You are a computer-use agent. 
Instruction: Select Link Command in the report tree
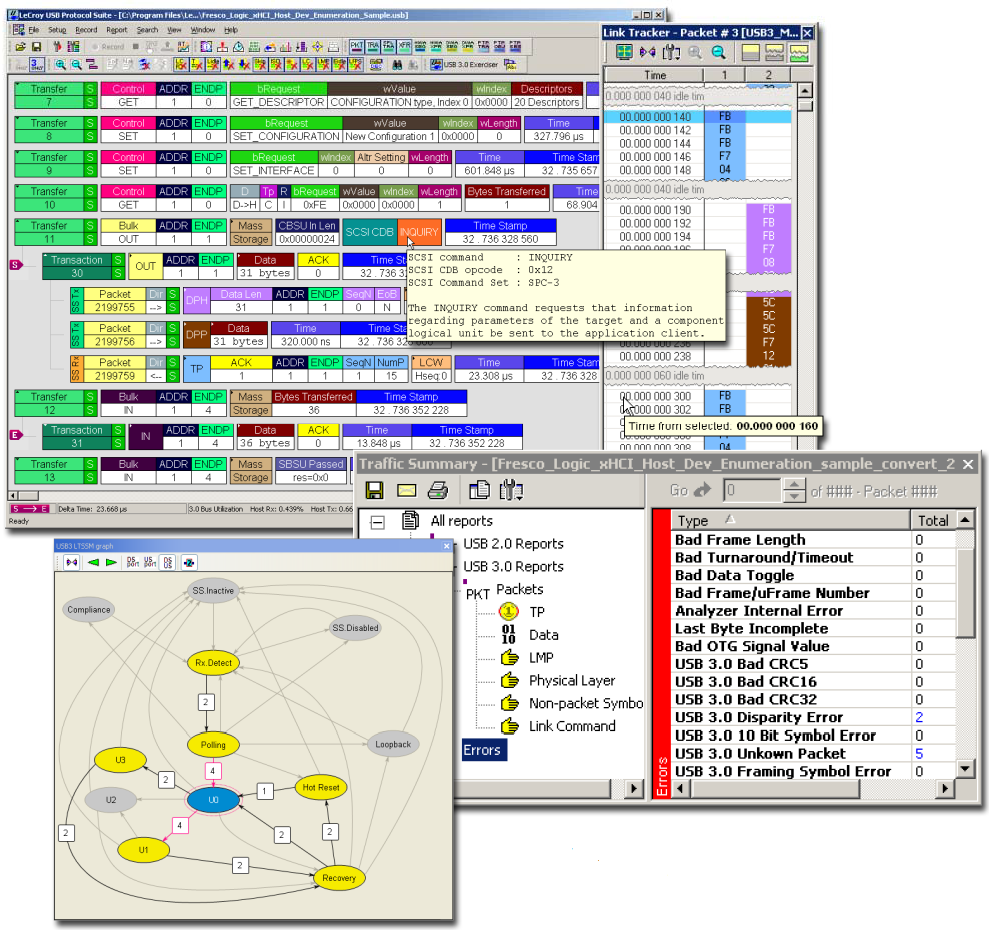point(572,726)
